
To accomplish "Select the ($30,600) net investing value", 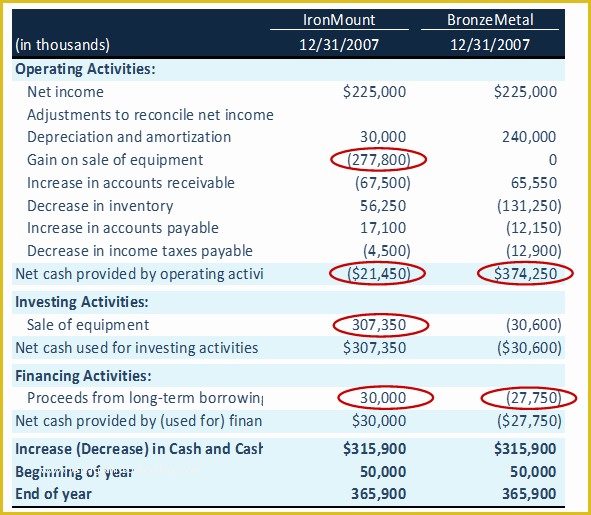I will (529, 348).
